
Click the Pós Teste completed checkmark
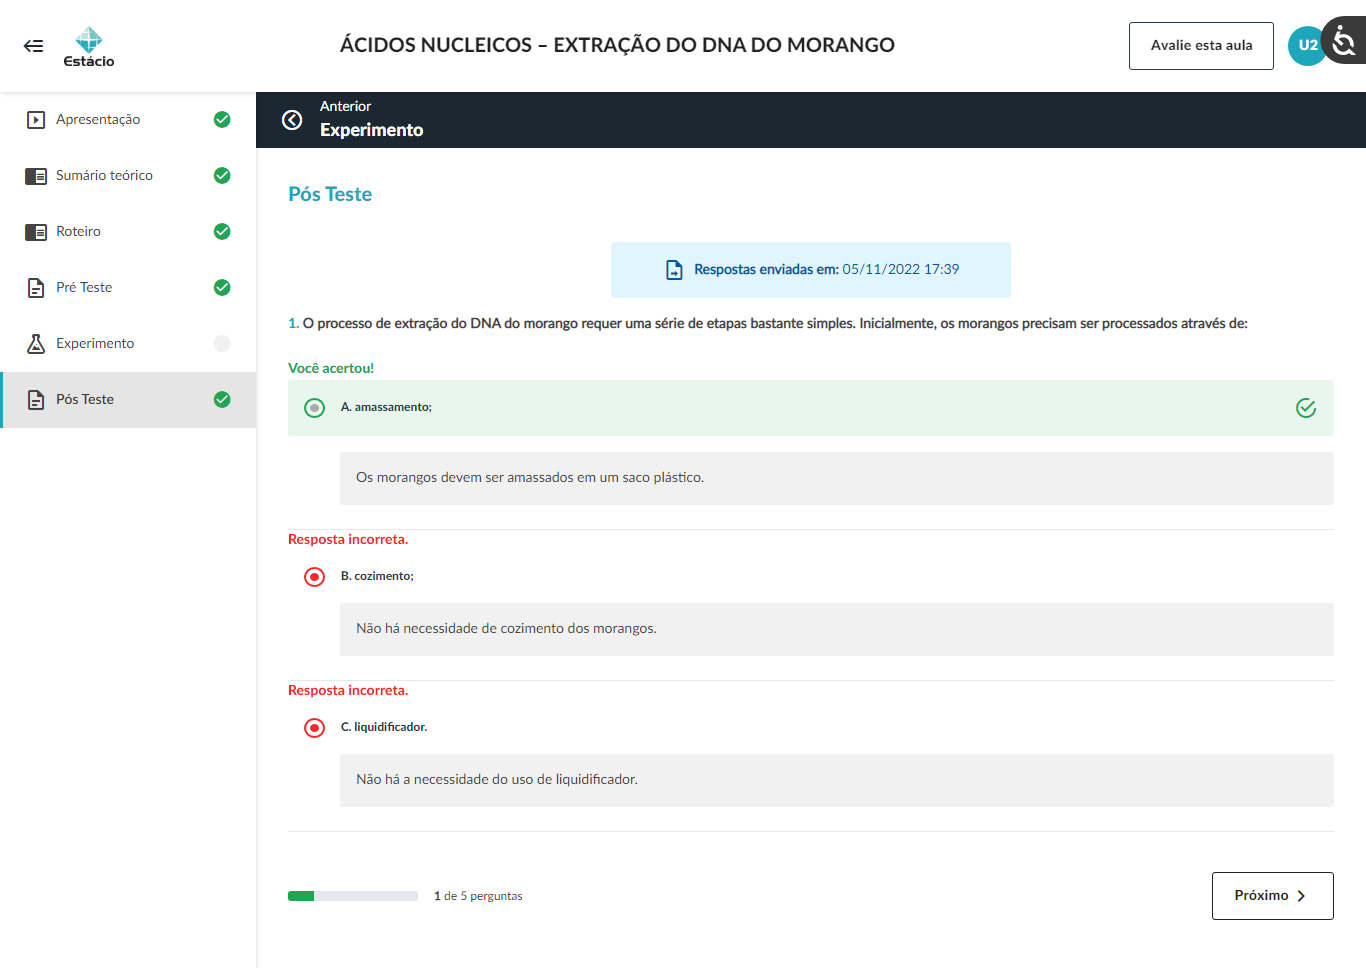pos(222,400)
